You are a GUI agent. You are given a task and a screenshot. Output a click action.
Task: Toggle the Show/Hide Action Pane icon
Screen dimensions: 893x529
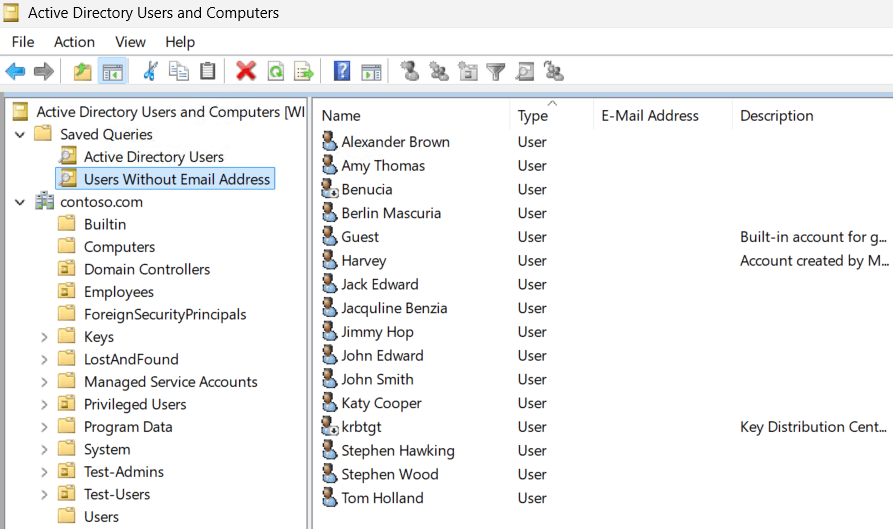click(371, 72)
